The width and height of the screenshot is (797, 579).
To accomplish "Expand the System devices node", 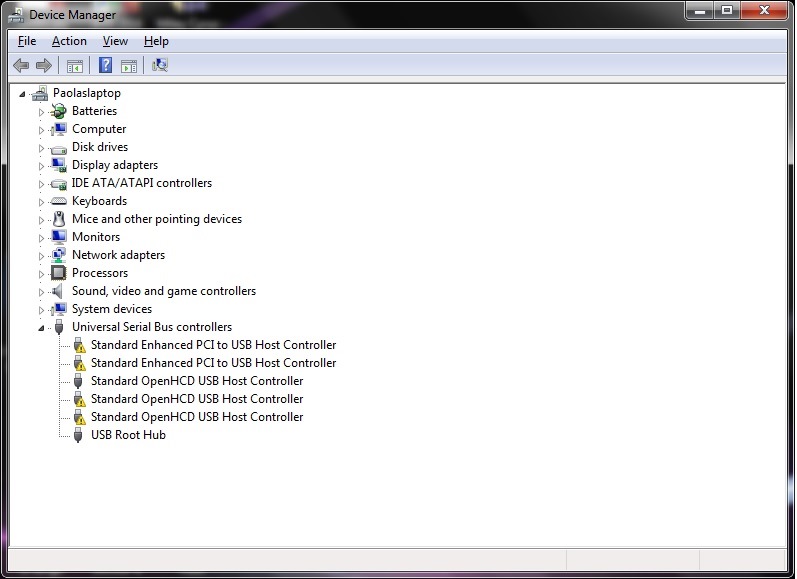I will click(41, 310).
